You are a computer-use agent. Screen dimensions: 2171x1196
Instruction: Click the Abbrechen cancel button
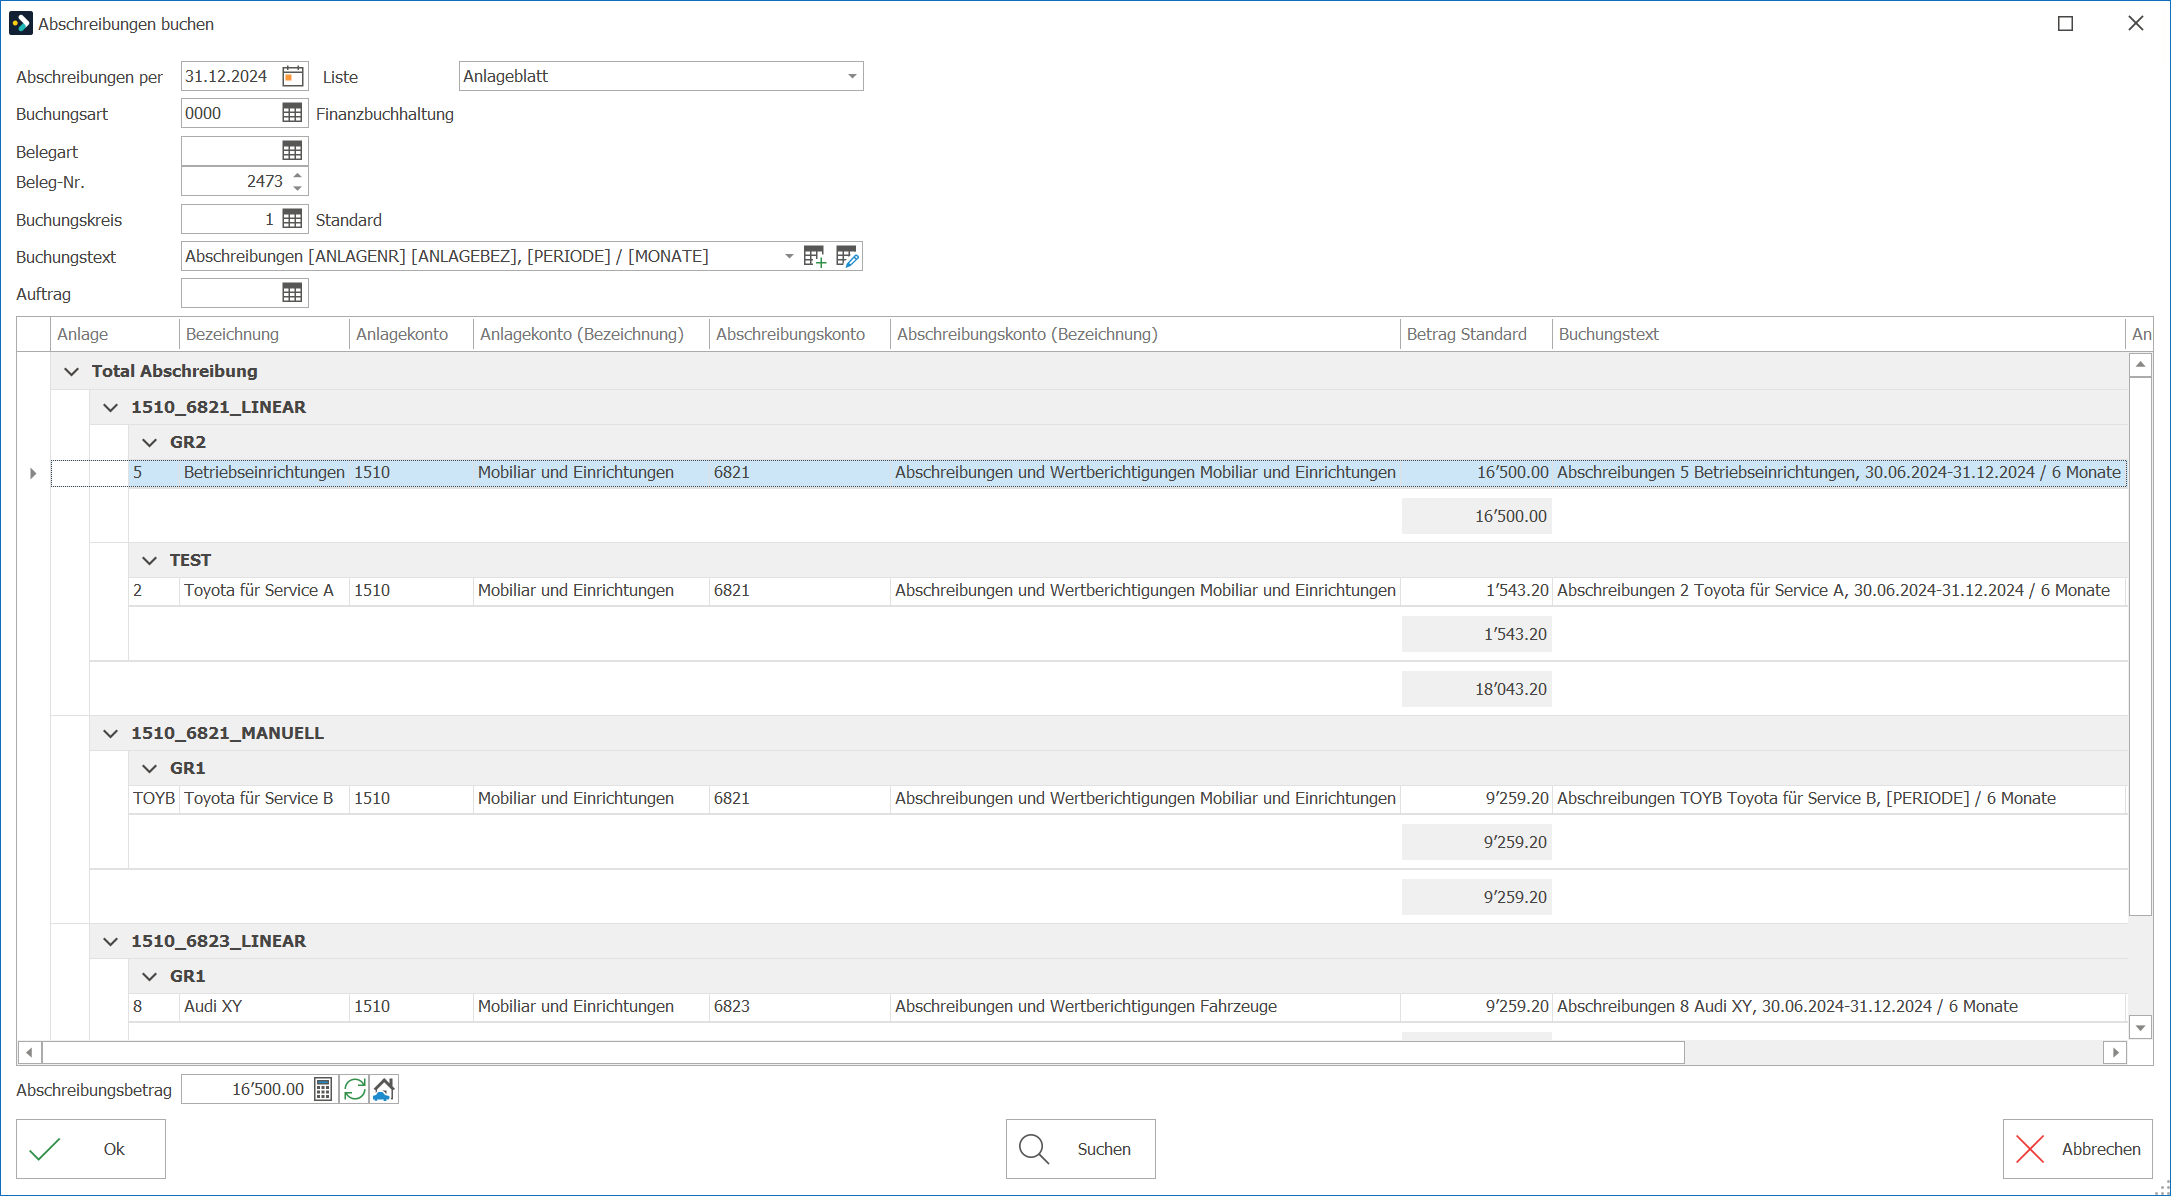(2077, 1149)
